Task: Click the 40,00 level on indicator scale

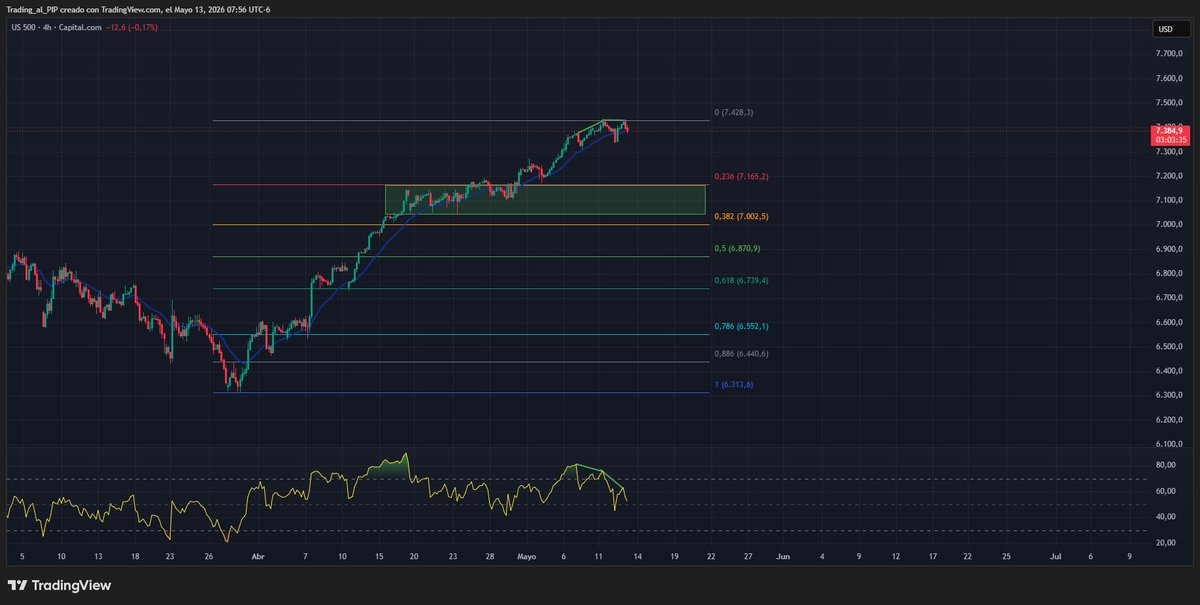Action: 1164,517
